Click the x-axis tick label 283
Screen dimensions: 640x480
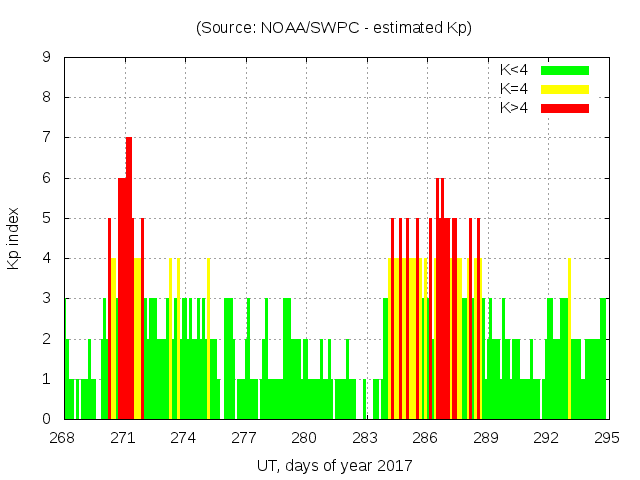[x=365, y=438]
